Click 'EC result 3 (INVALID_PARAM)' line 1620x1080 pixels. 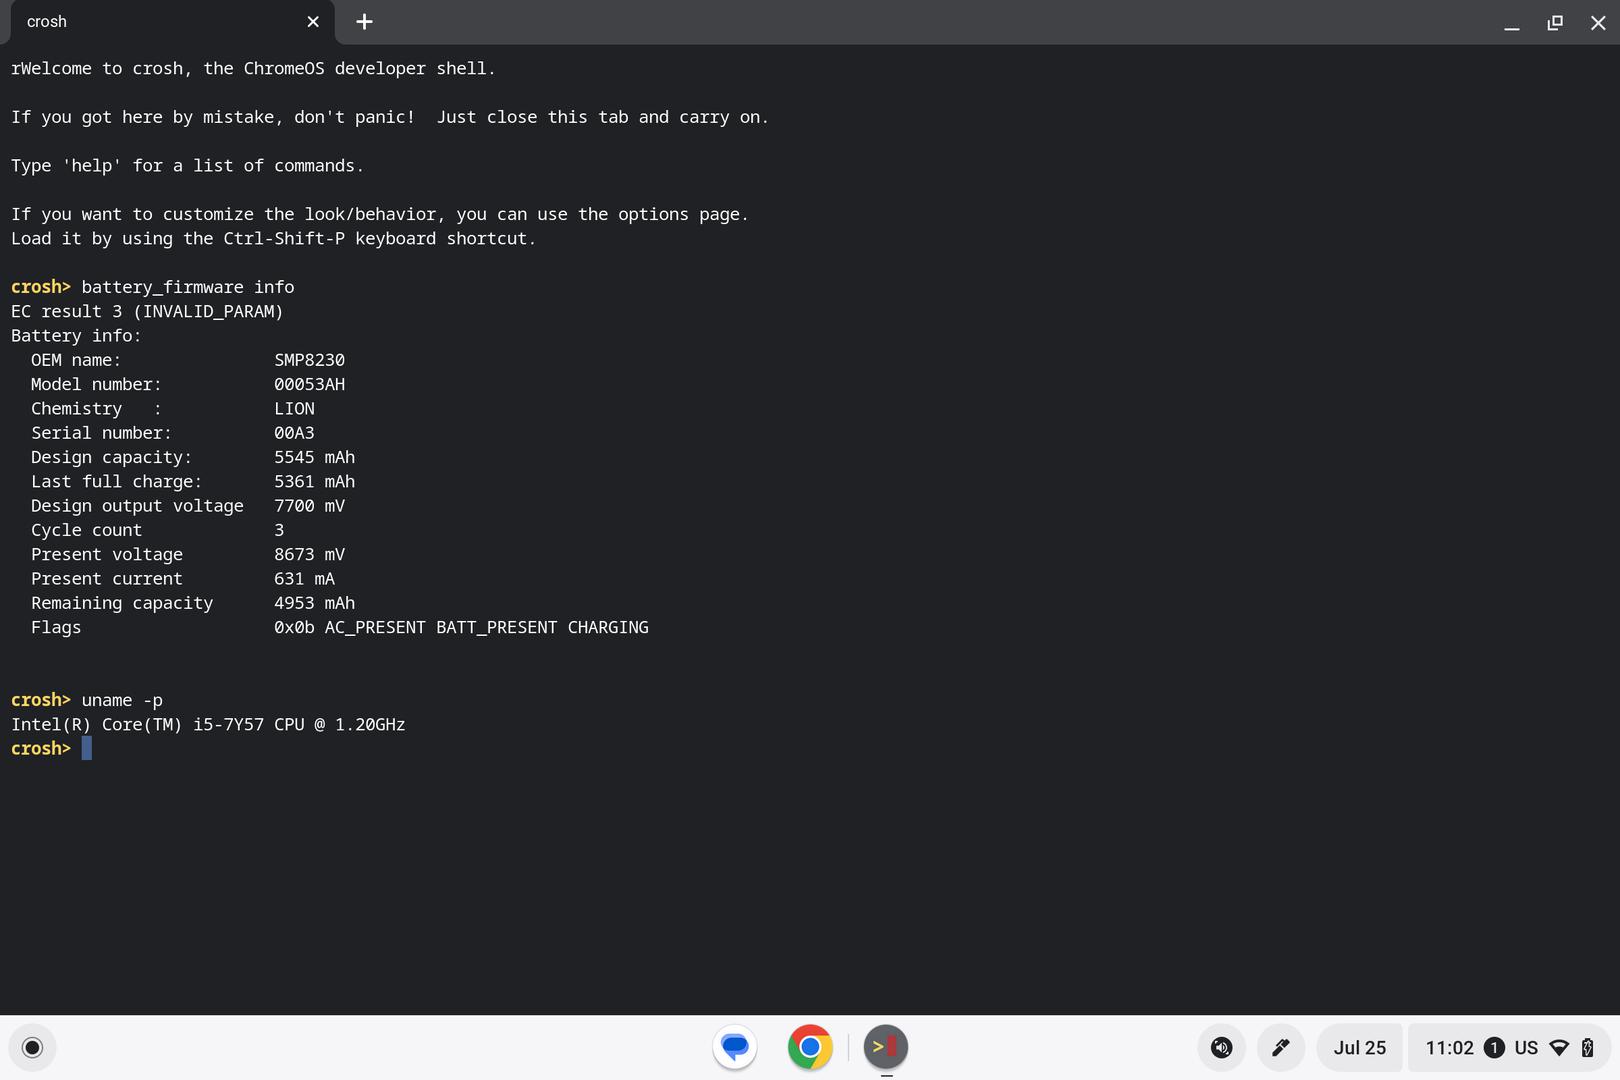147,311
